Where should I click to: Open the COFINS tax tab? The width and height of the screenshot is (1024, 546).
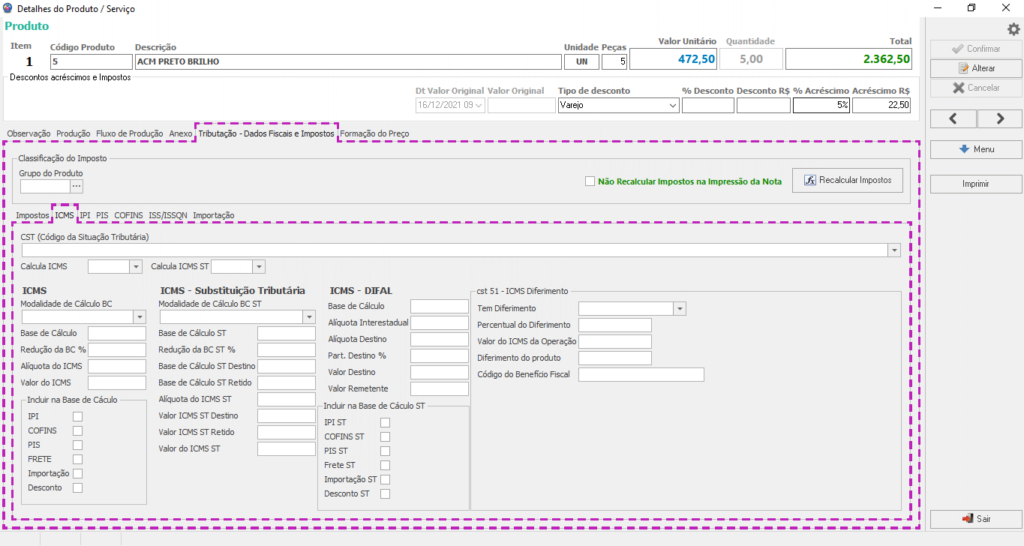pyautogui.click(x=128, y=215)
